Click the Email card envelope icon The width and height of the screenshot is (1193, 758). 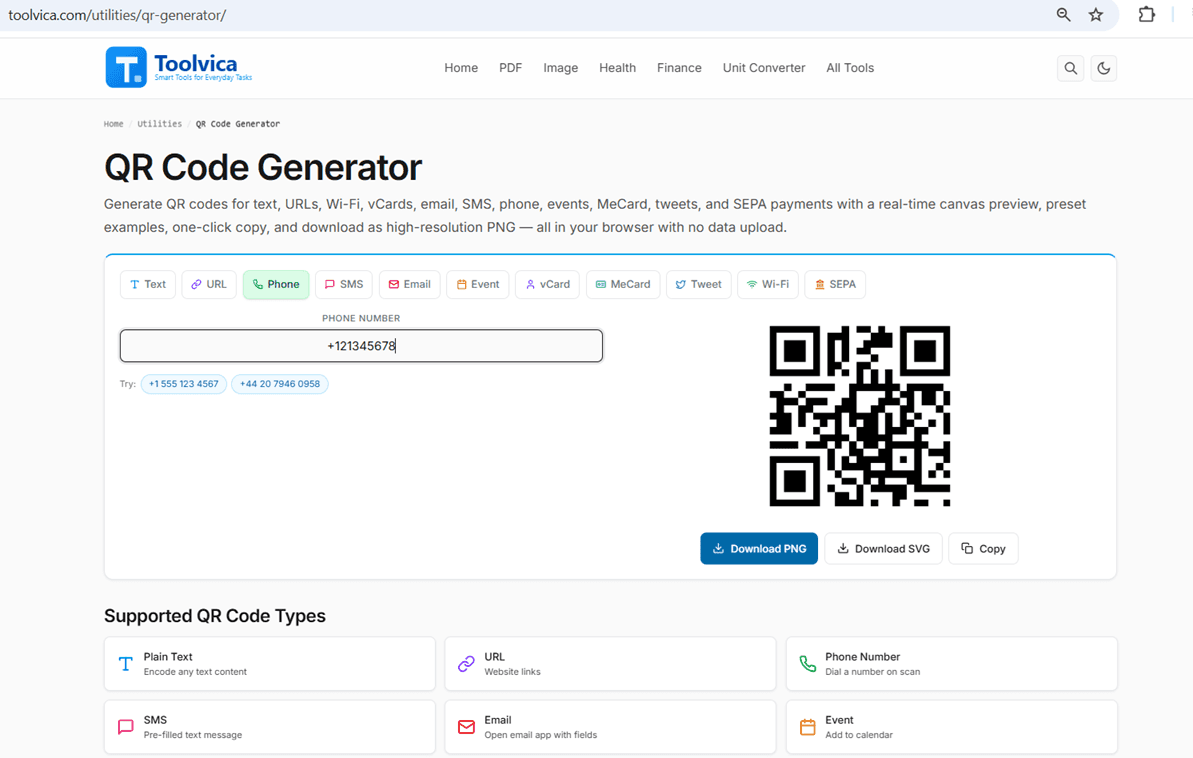pos(466,727)
